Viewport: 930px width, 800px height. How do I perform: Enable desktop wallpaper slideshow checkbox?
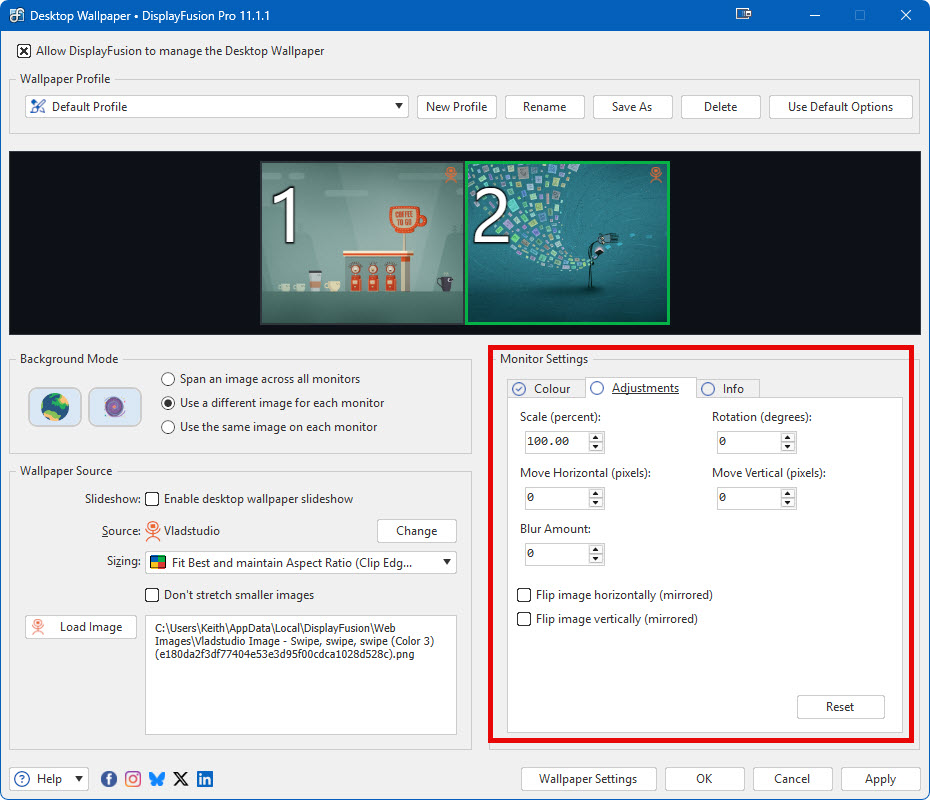tap(153, 499)
